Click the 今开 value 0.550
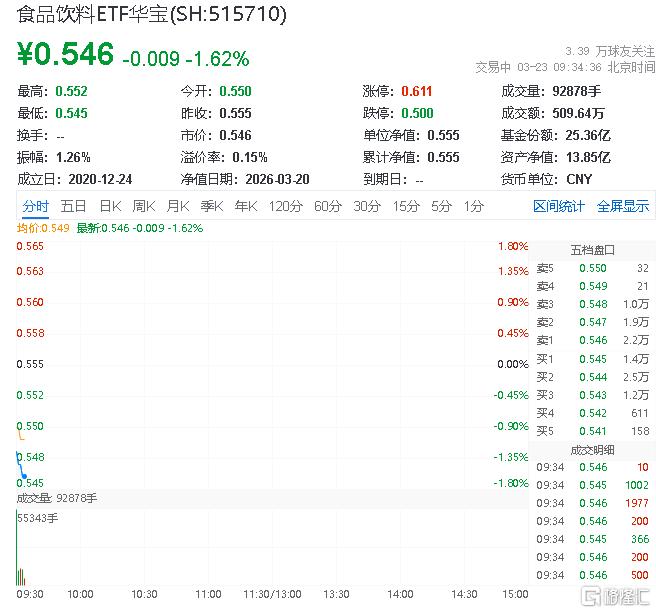The height and width of the screenshot is (613, 656). pyautogui.click(x=236, y=91)
